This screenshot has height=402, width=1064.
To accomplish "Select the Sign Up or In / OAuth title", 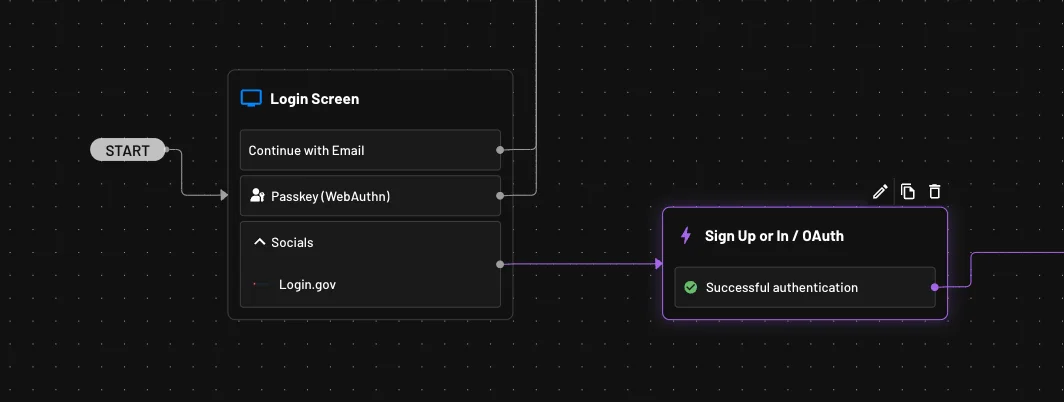I will (774, 236).
